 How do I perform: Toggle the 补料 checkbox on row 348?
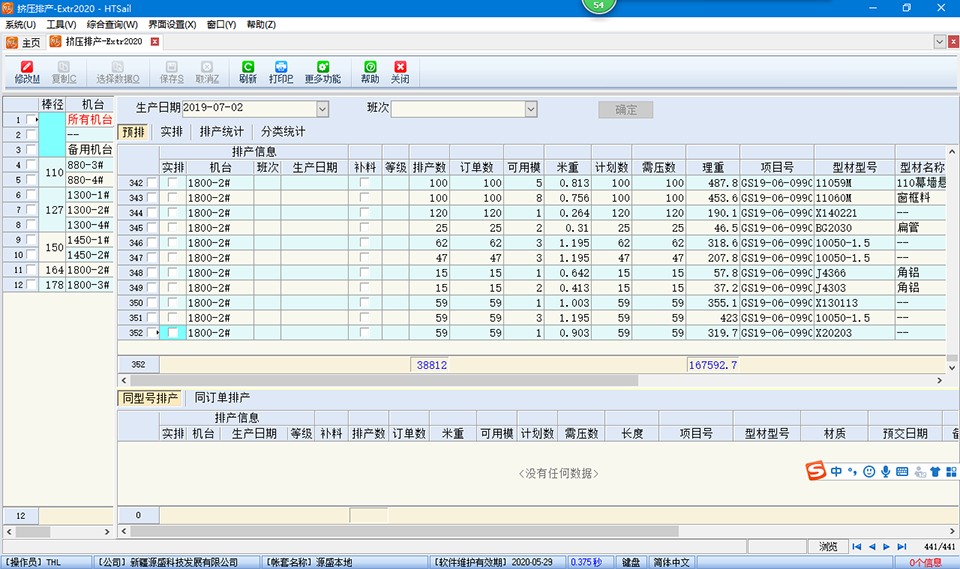pyautogui.click(x=364, y=273)
